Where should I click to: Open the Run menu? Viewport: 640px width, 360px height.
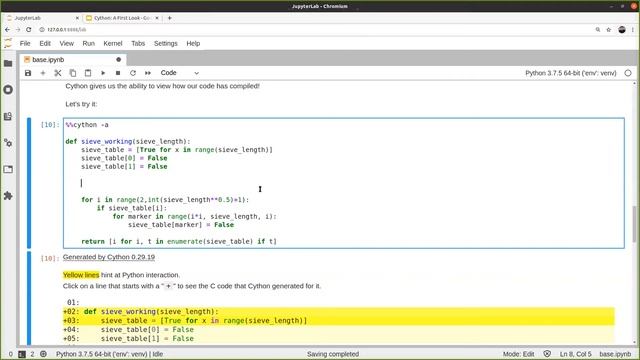tap(89, 43)
